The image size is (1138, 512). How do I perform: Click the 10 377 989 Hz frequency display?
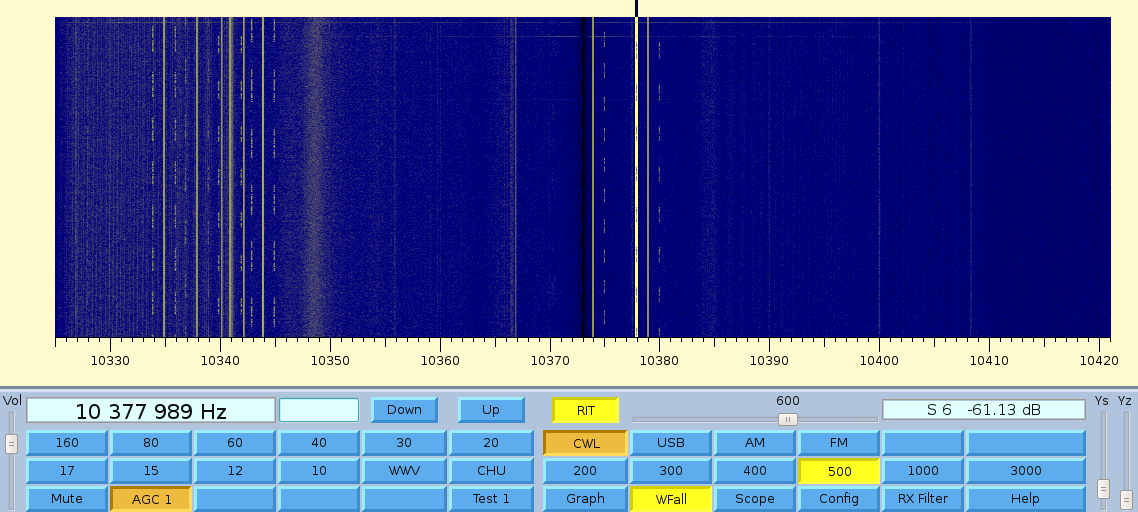(151, 410)
